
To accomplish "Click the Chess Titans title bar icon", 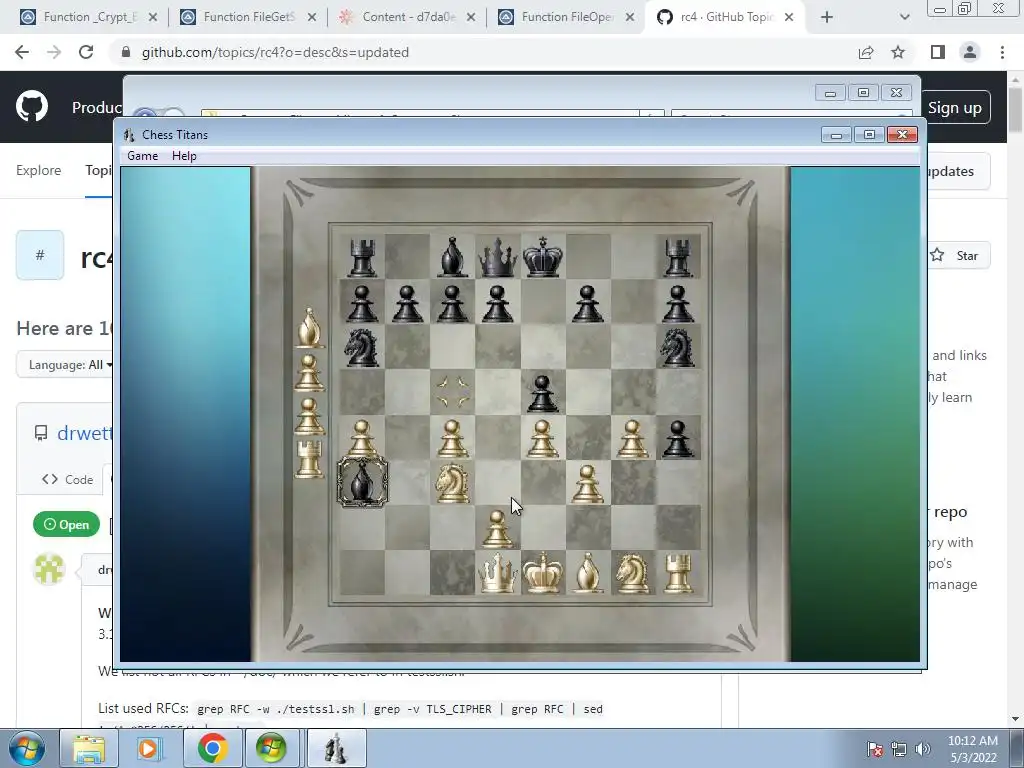I will click(x=129, y=135).
